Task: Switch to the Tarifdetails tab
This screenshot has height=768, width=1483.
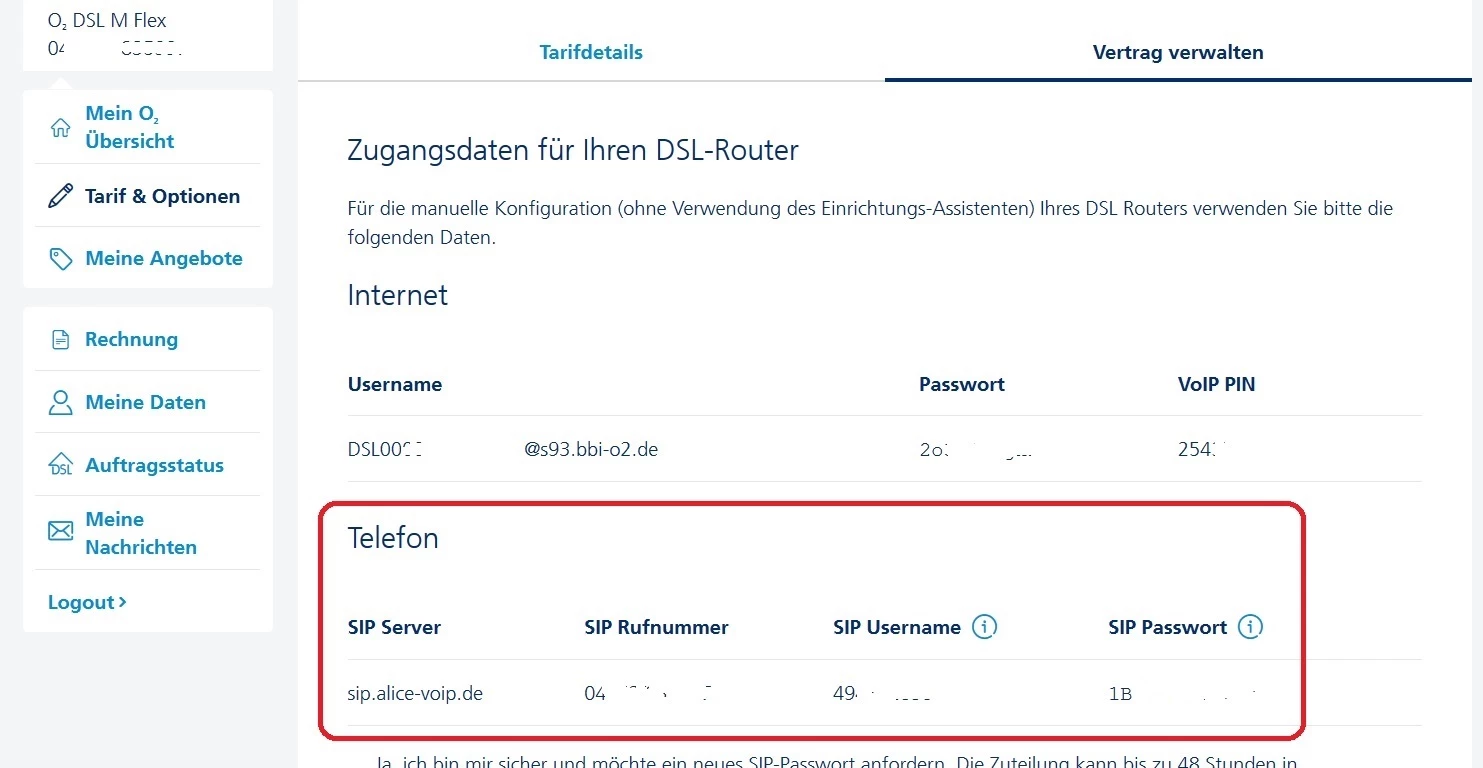Action: 591,52
